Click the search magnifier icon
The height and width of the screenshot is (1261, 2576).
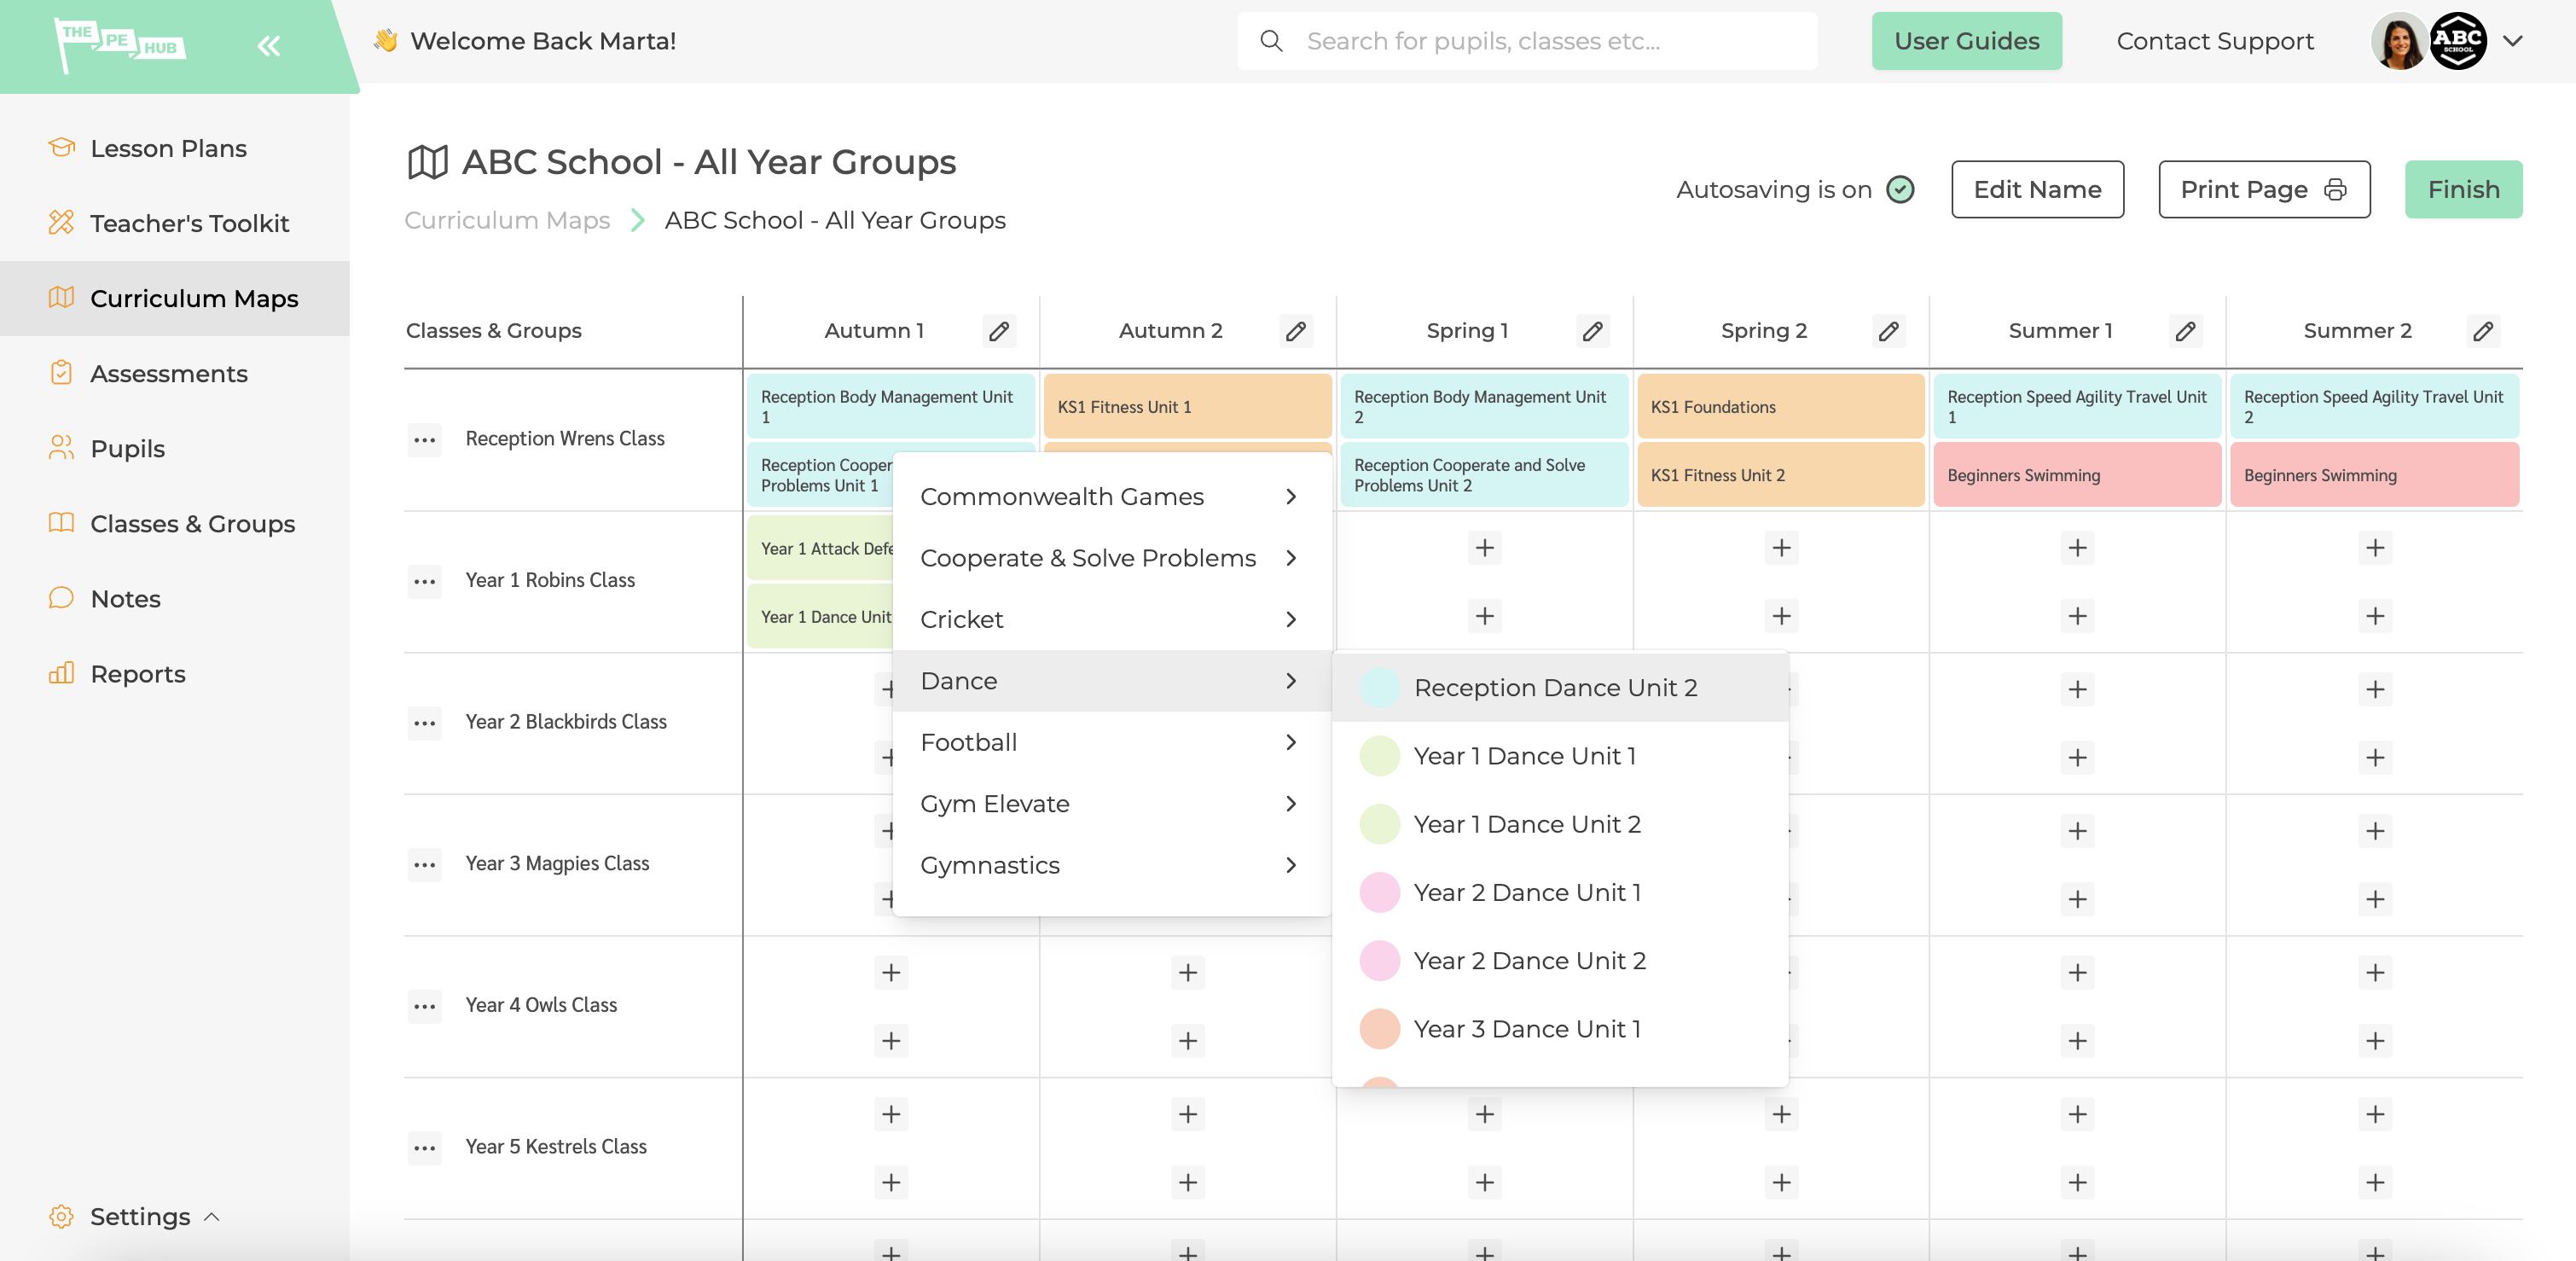pyautogui.click(x=1271, y=41)
